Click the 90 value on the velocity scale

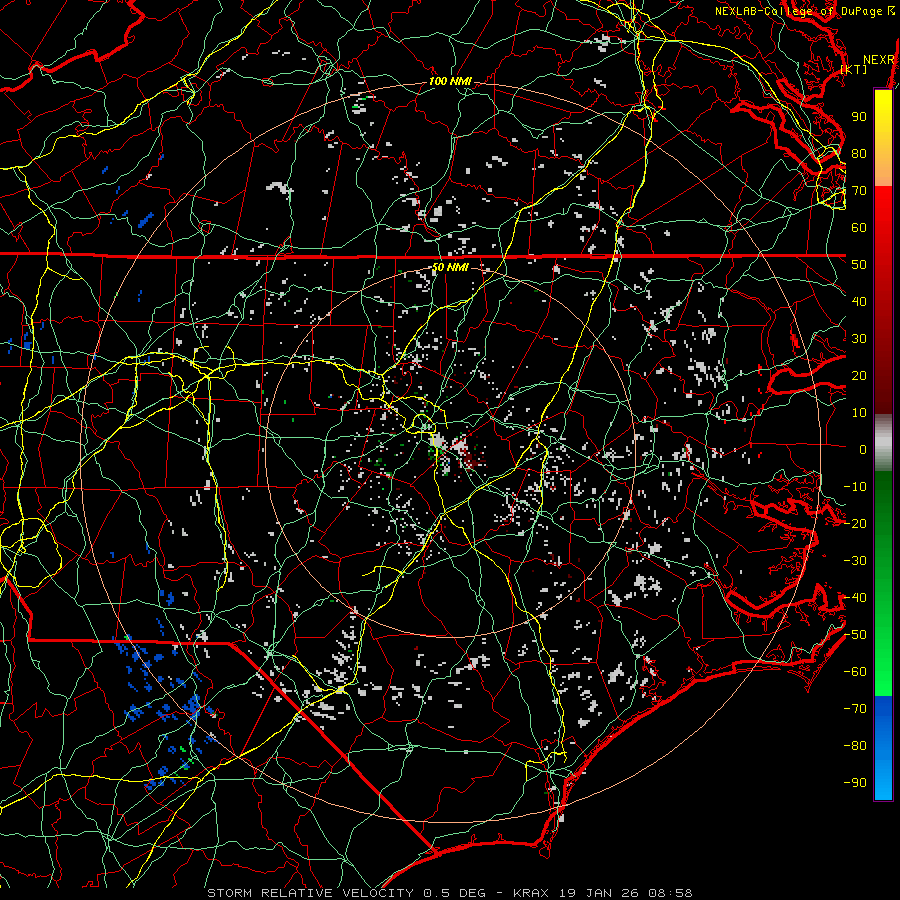[859, 117]
